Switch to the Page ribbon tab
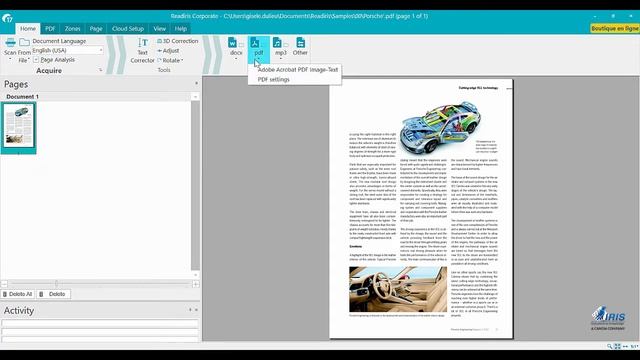640x360 pixels. pyautogui.click(x=96, y=29)
